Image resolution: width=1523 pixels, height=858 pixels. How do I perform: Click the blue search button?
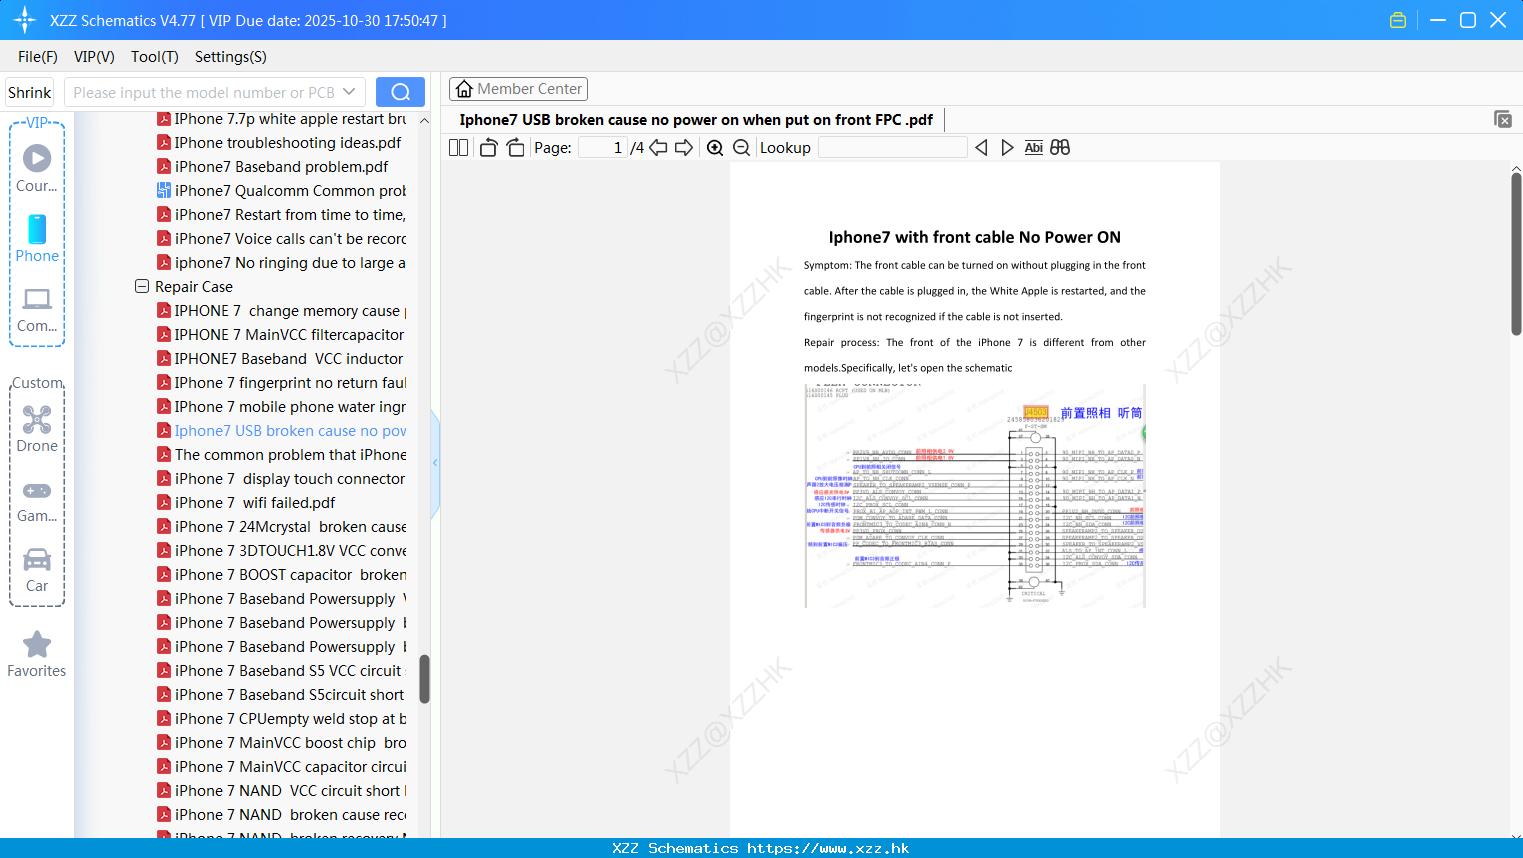pos(400,92)
